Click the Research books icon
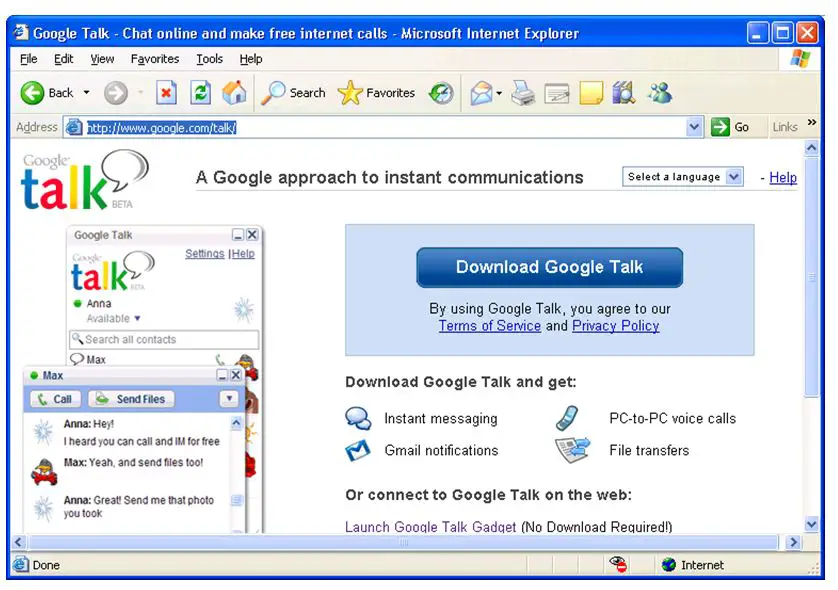This screenshot has height=590, width=838. pyautogui.click(x=624, y=93)
